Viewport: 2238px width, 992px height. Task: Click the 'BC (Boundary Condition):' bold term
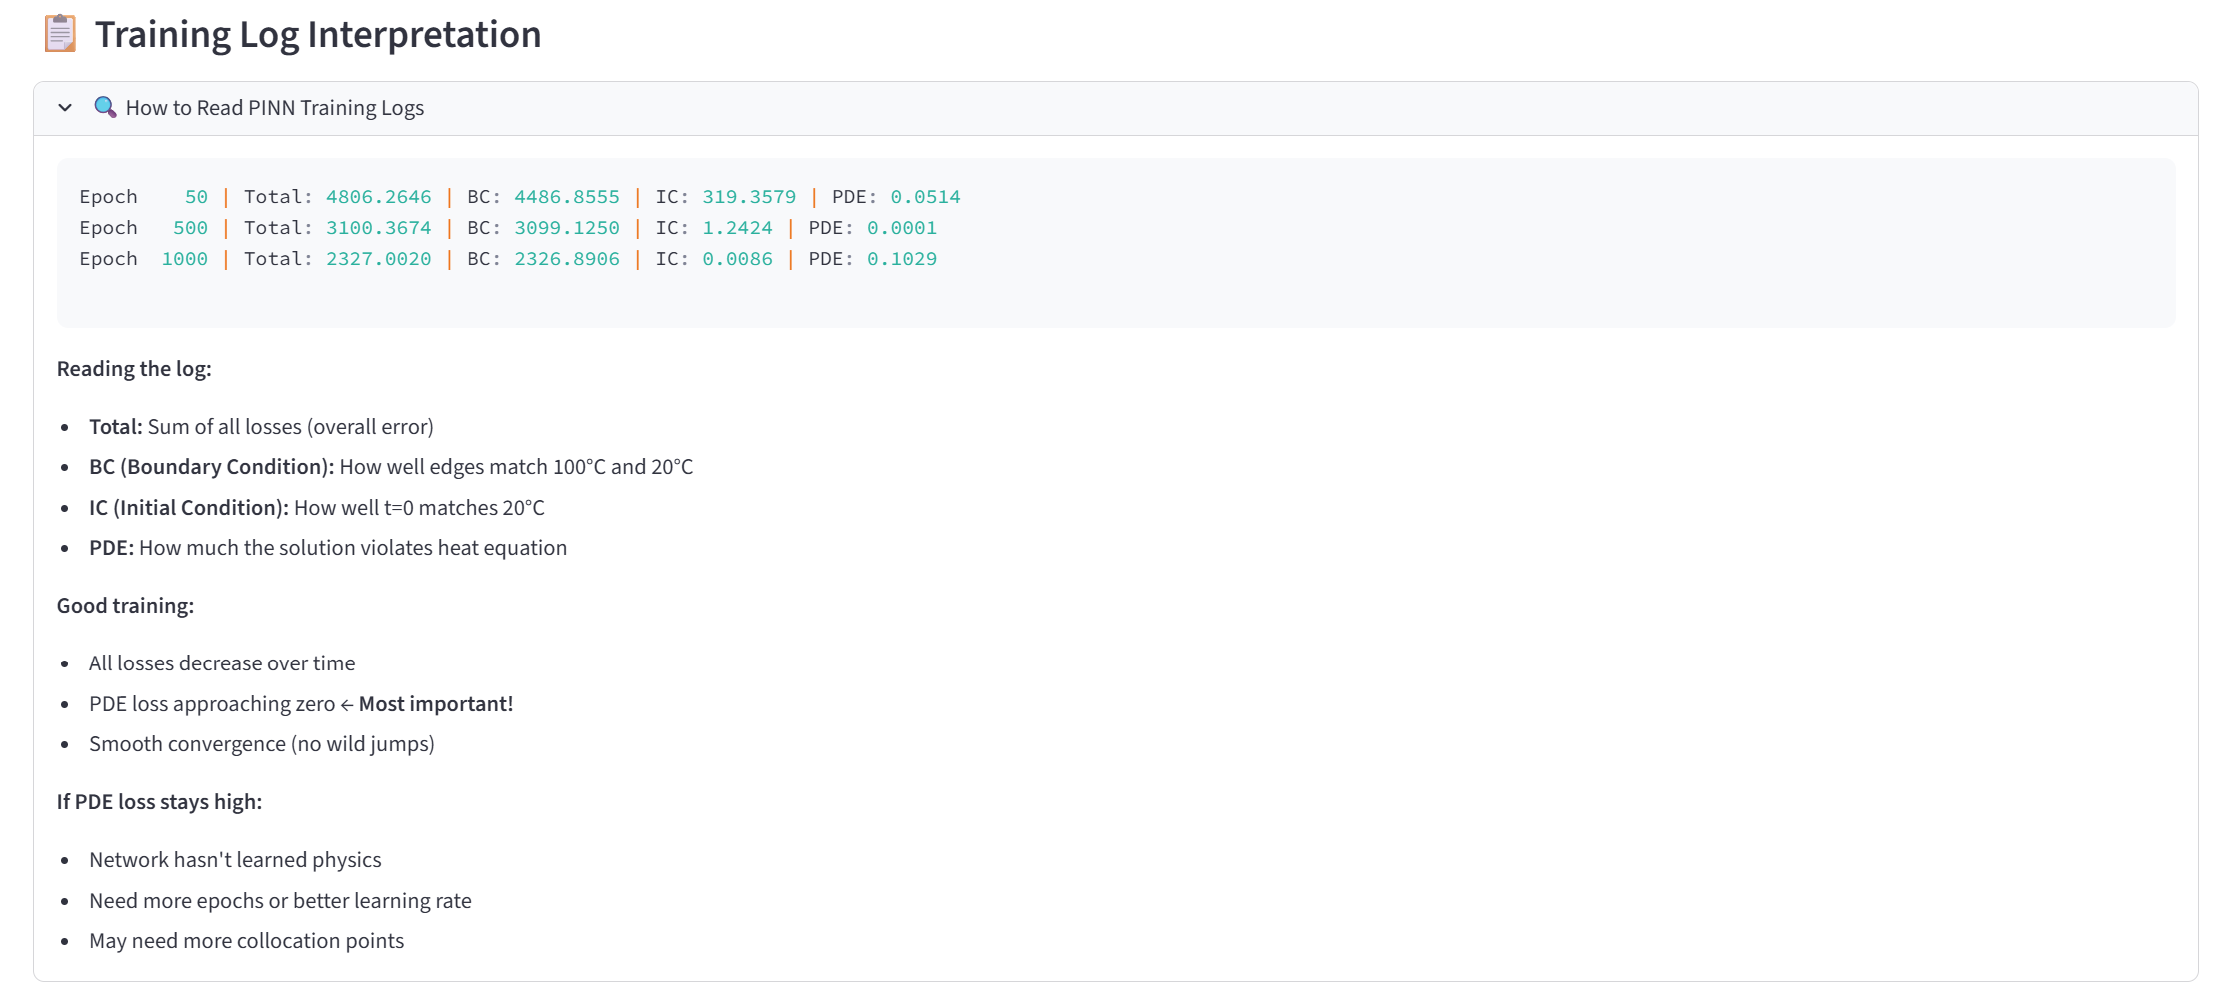tap(211, 467)
